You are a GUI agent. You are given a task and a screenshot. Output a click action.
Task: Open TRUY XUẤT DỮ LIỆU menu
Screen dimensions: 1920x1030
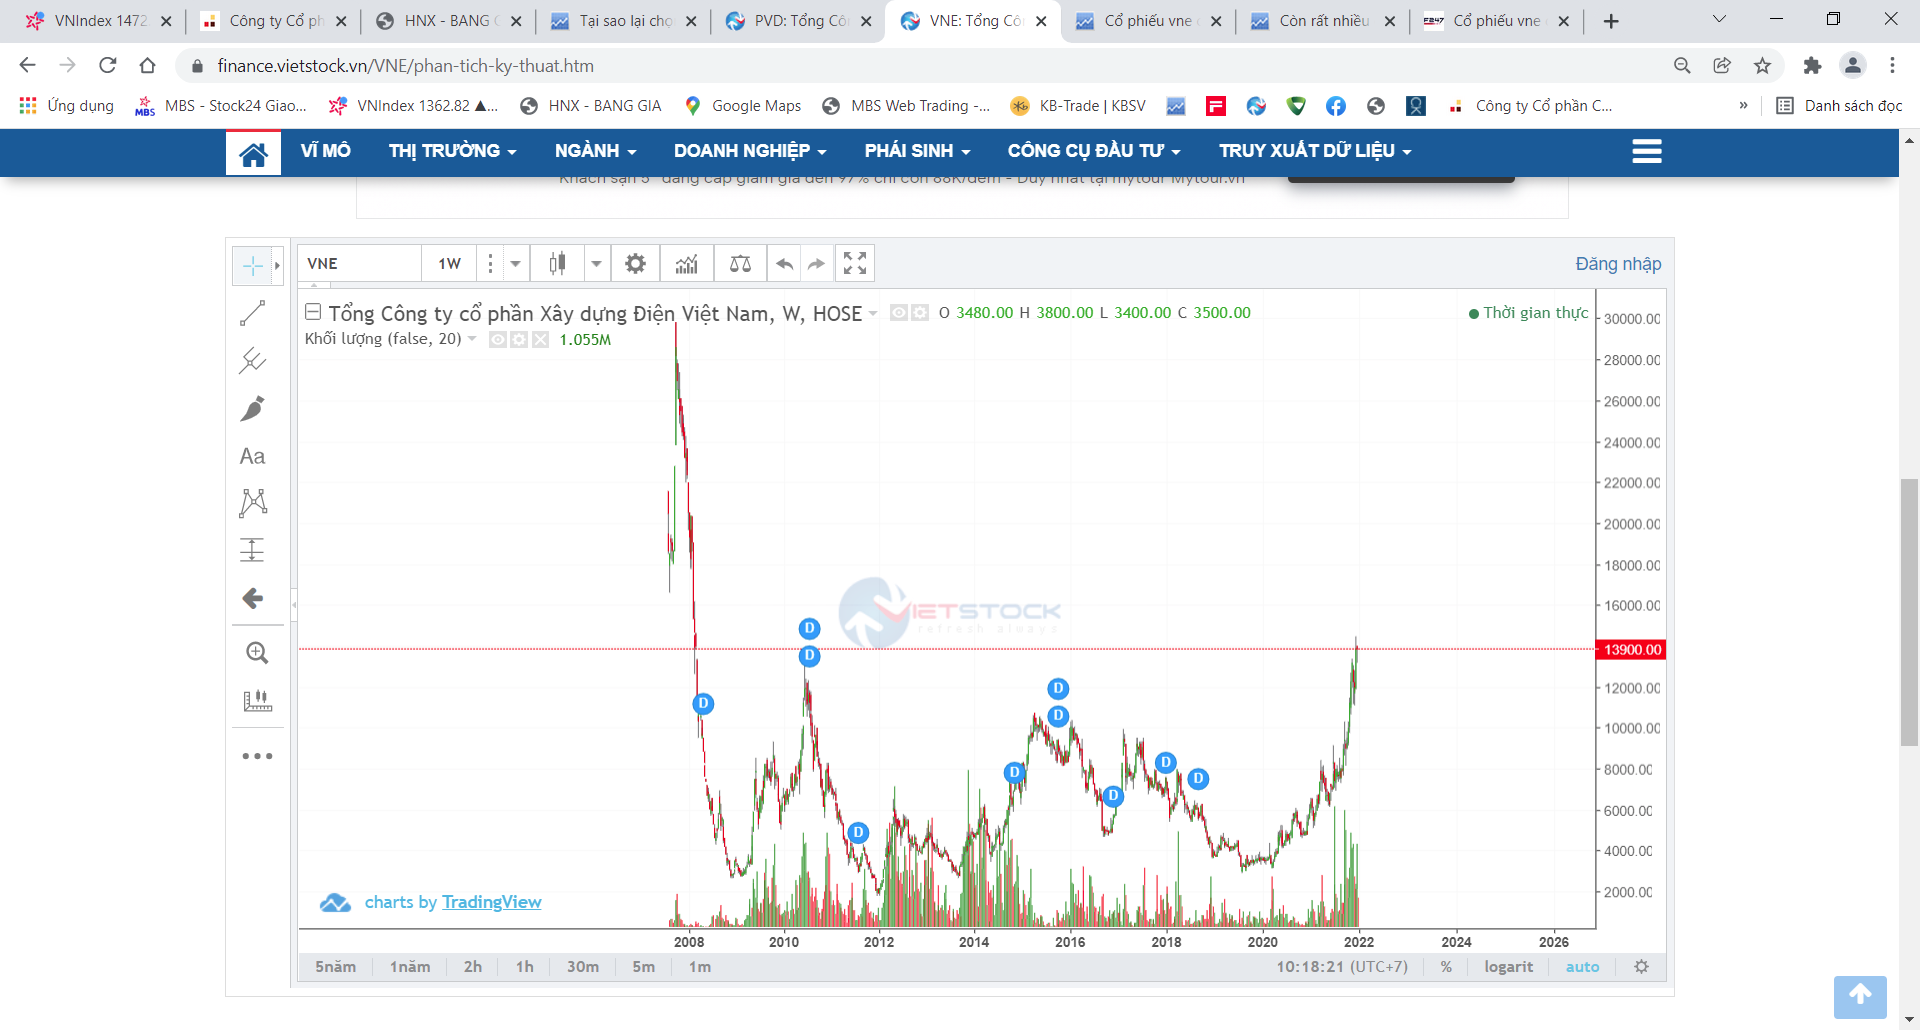[1315, 151]
